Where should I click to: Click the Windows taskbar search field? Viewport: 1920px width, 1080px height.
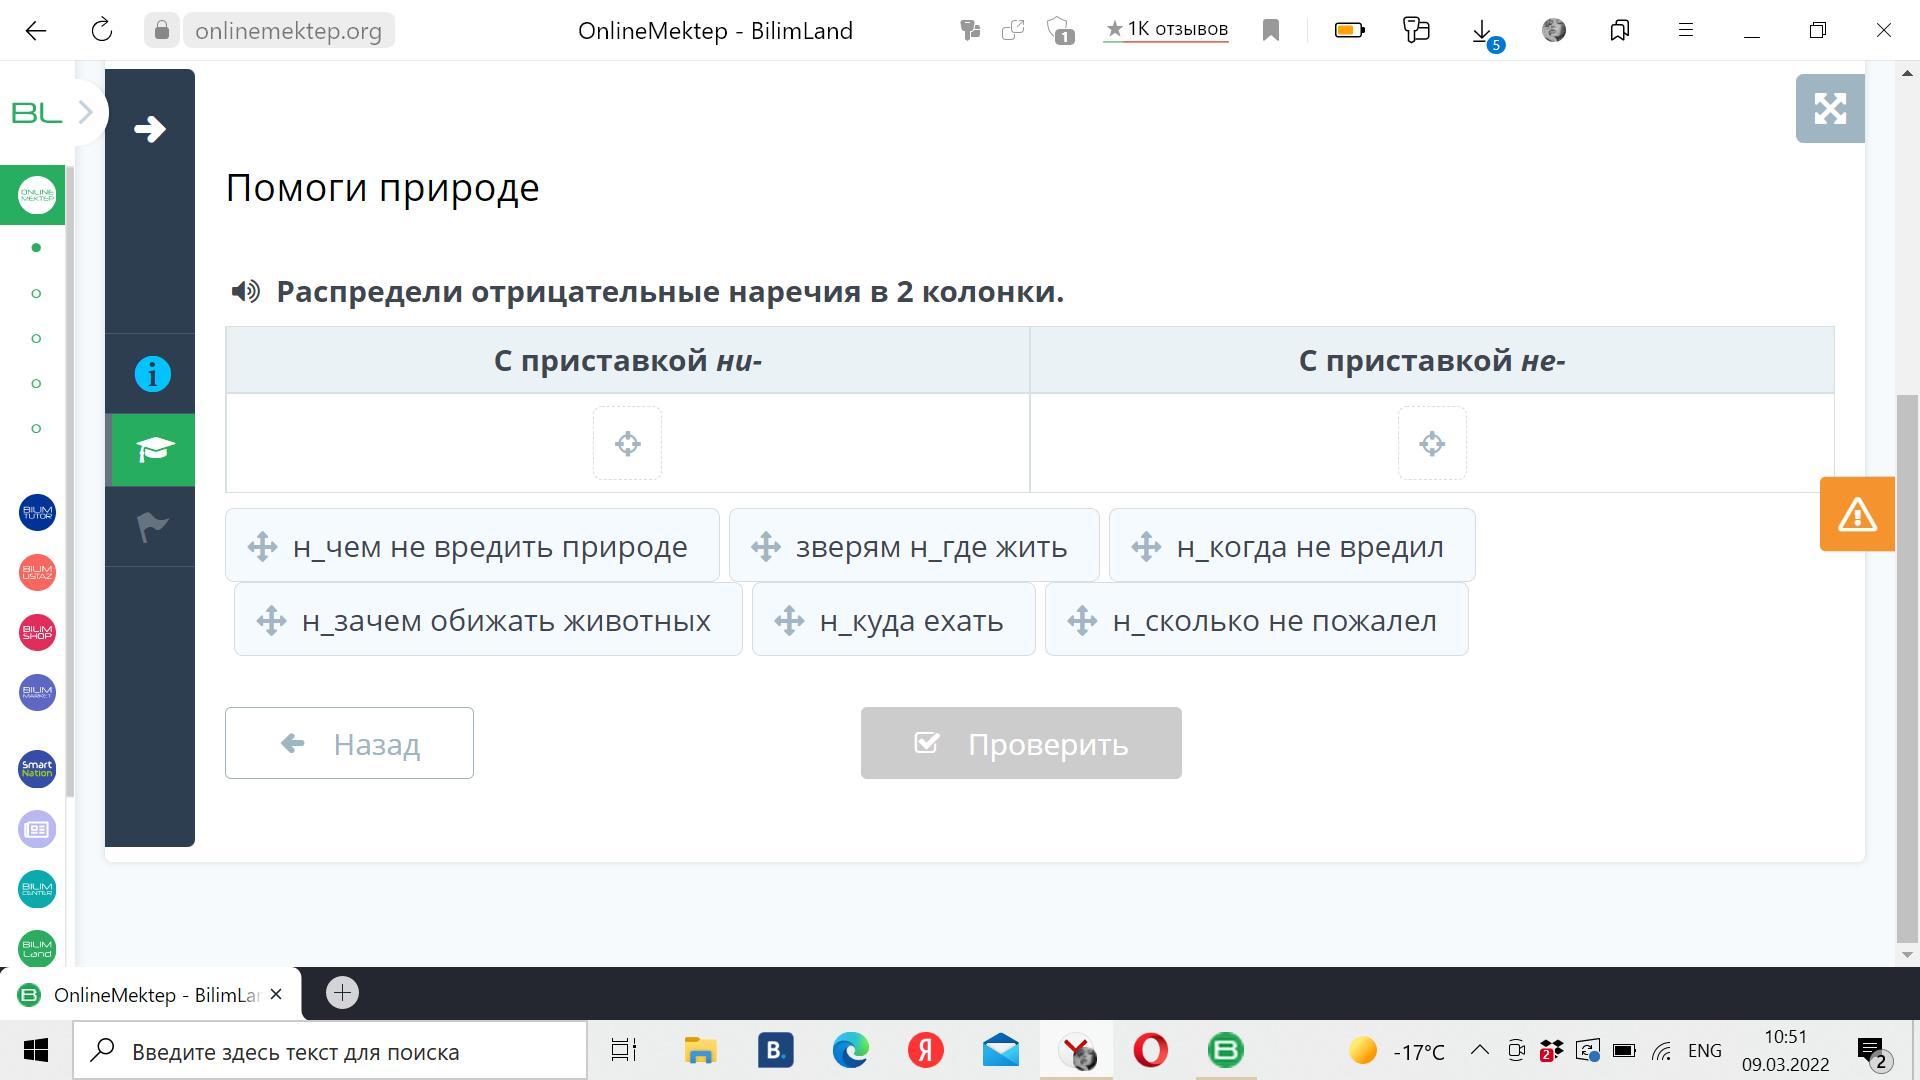(330, 1051)
